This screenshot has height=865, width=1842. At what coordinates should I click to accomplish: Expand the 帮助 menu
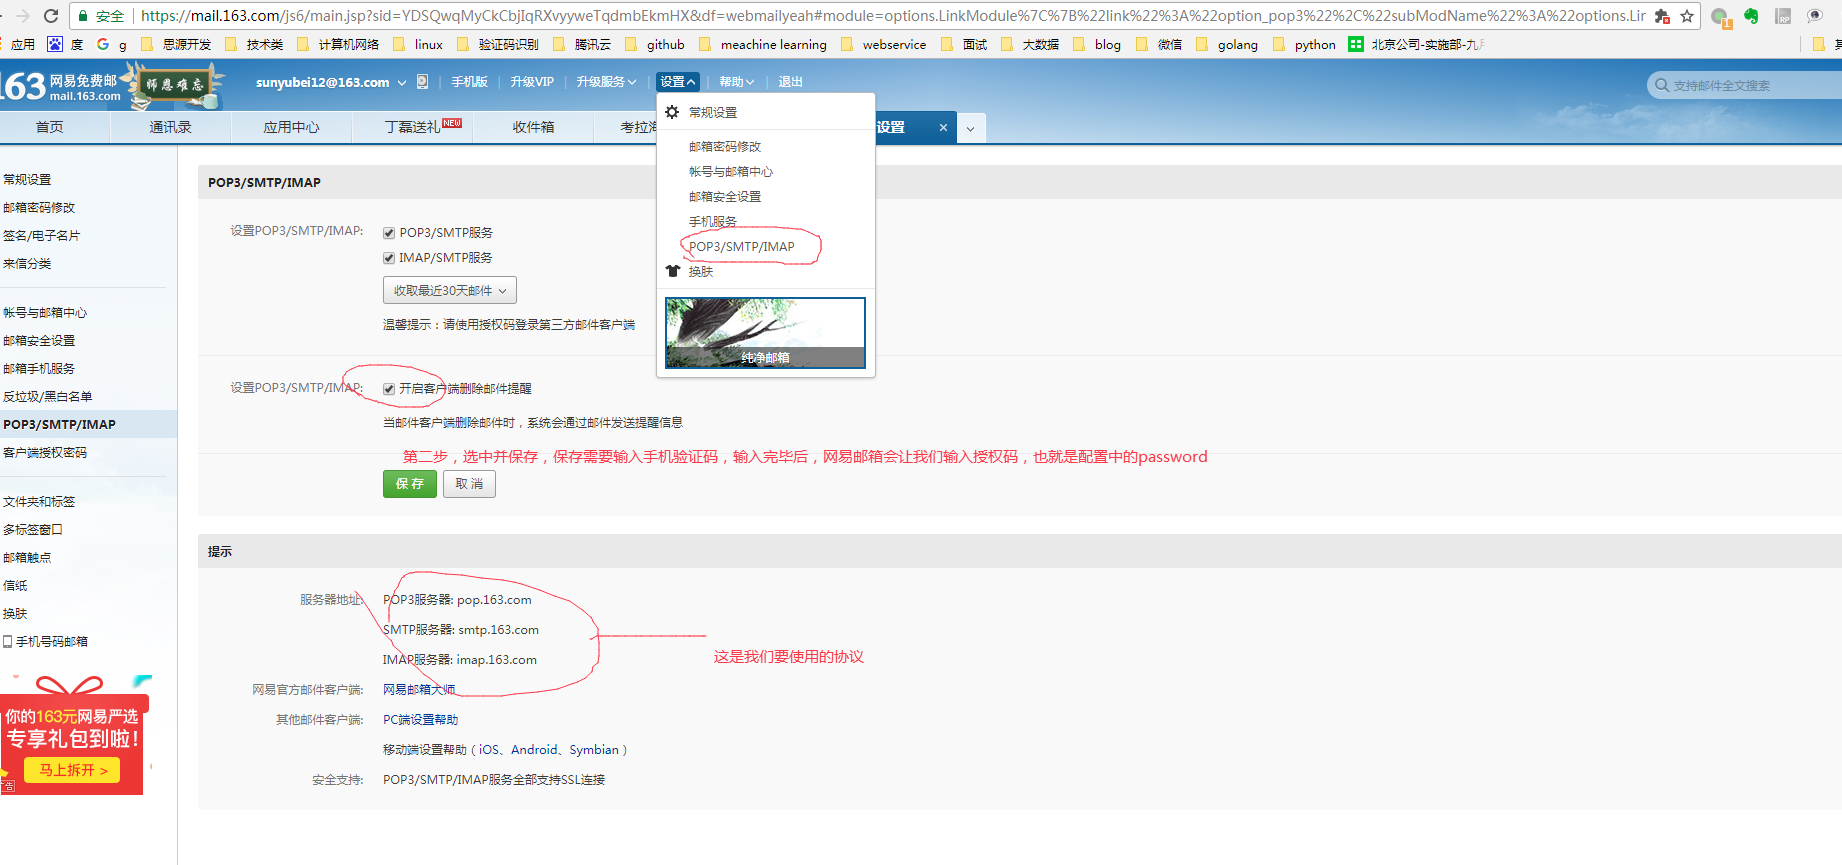point(737,82)
